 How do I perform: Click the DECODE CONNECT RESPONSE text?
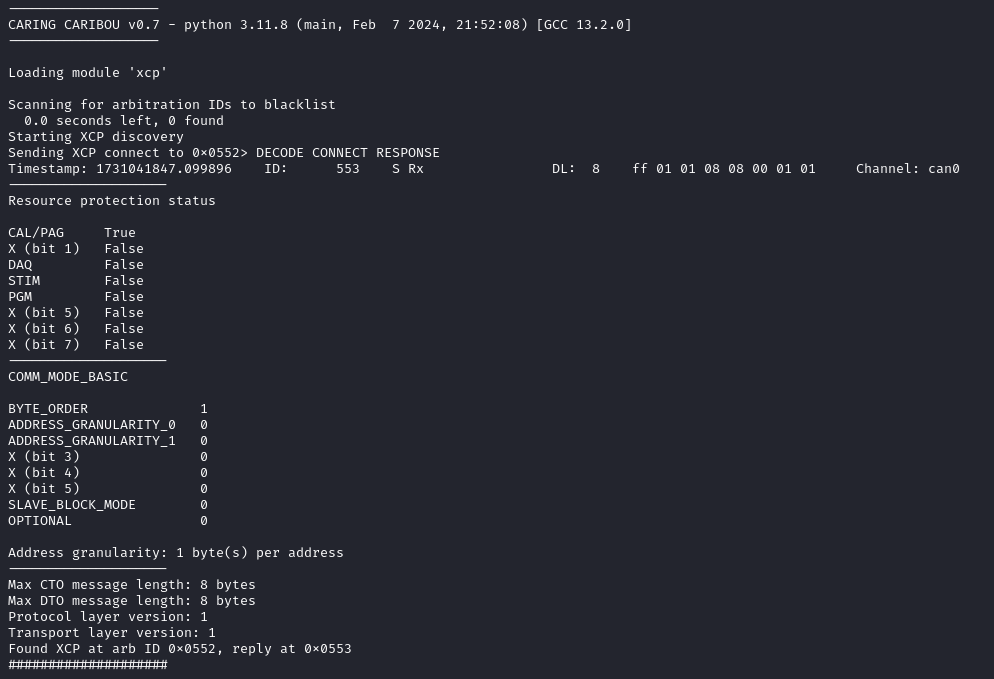click(348, 152)
